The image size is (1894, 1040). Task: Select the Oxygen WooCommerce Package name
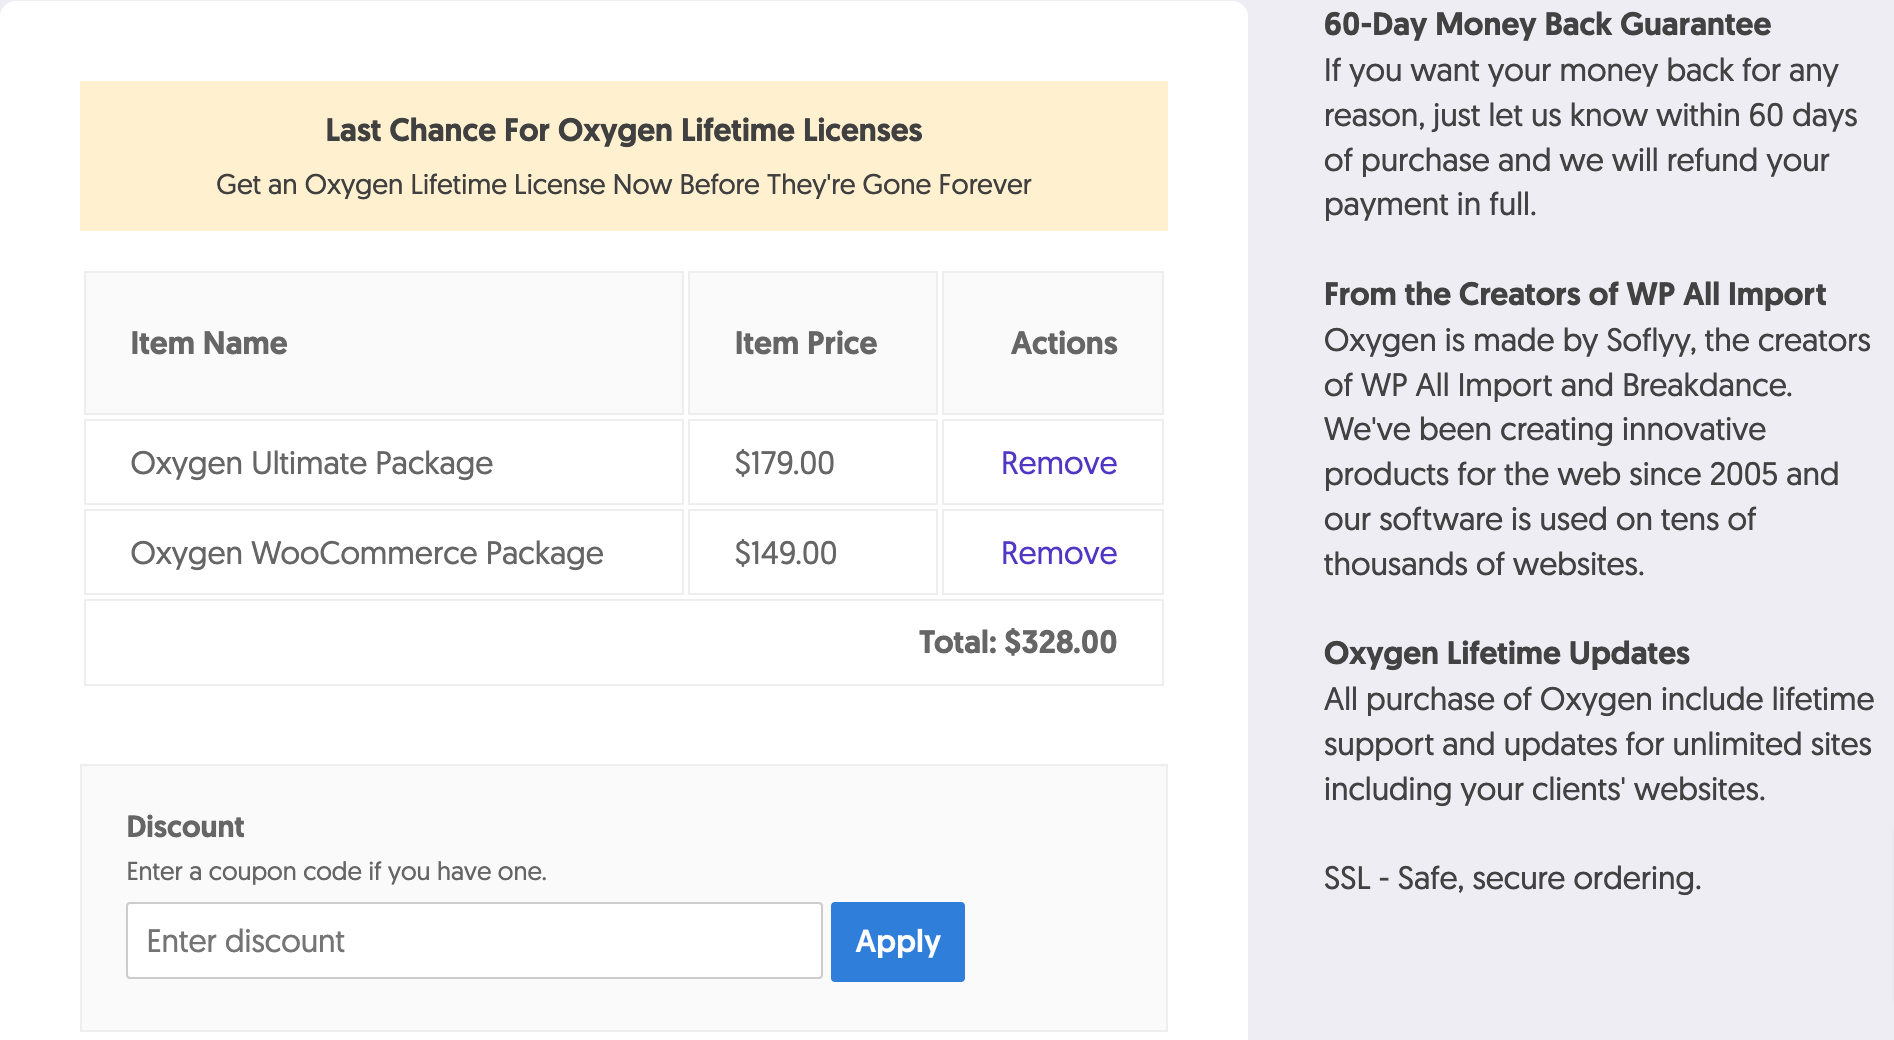point(367,552)
